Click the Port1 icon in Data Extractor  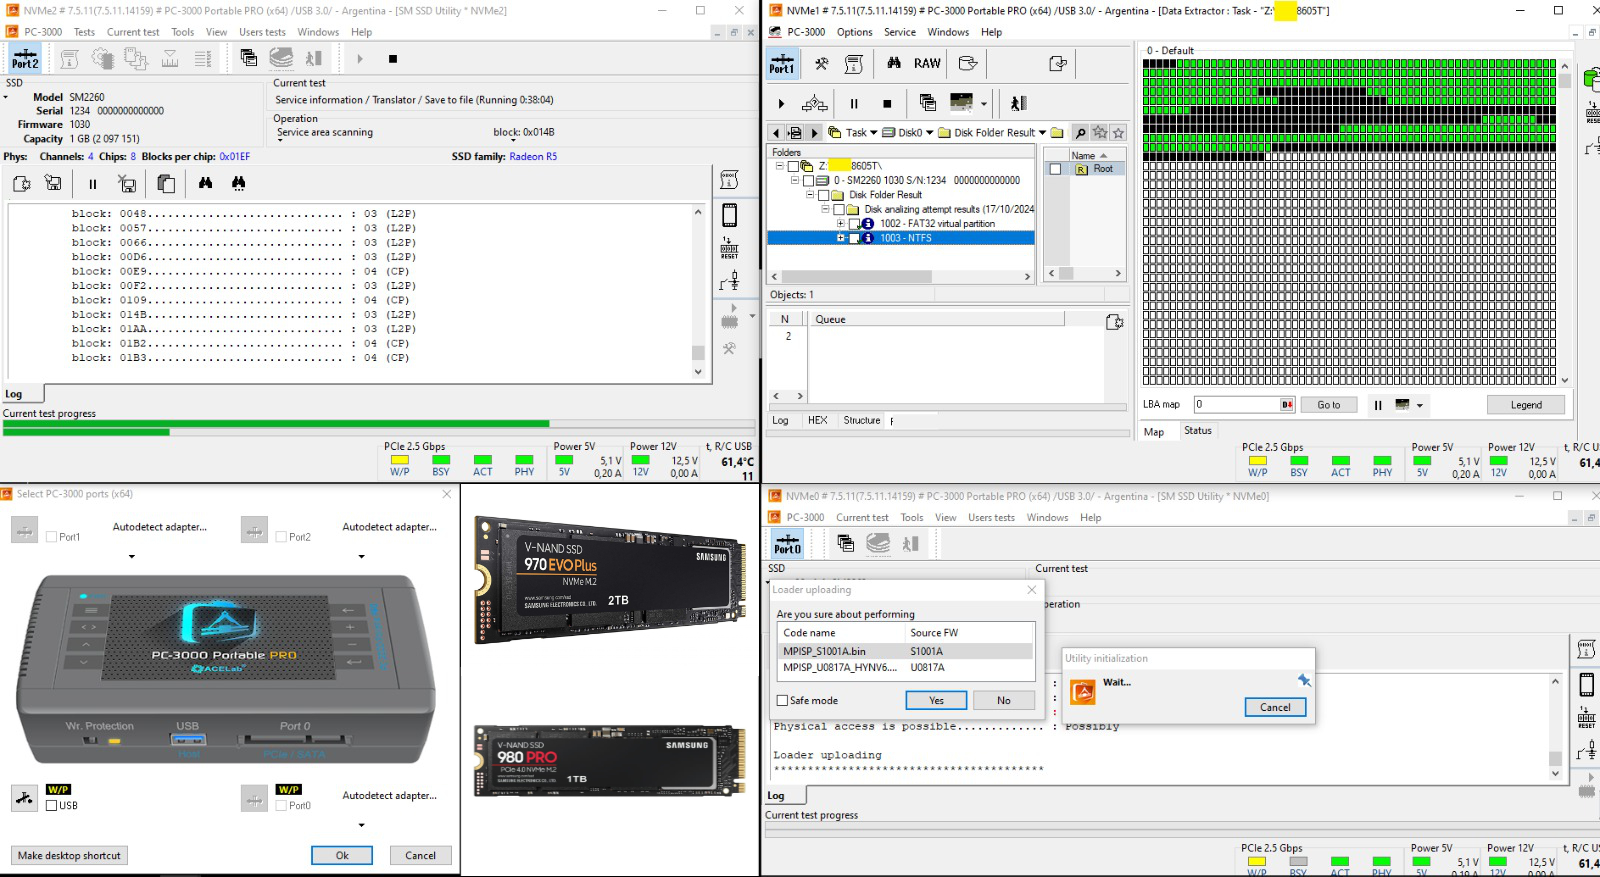[782, 64]
